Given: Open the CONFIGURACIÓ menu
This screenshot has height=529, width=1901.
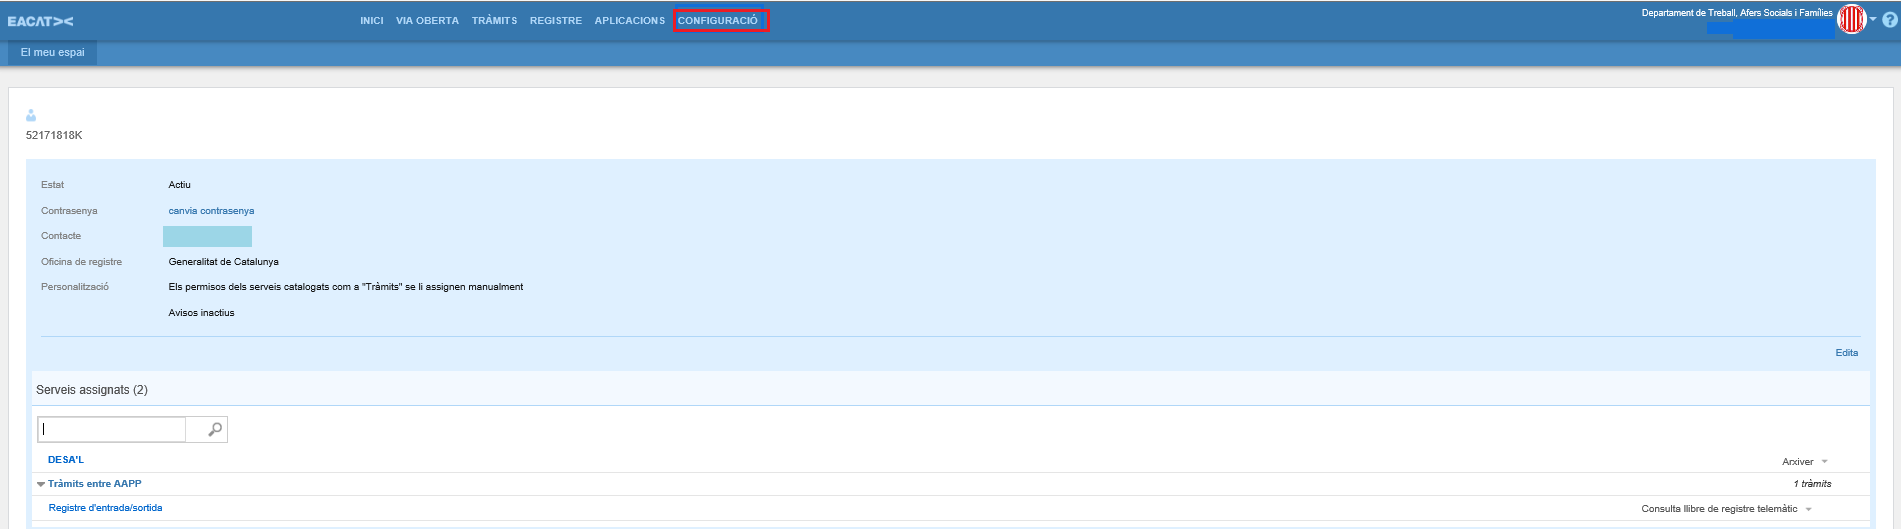Looking at the screenshot, I should click(x=718, y=21).
